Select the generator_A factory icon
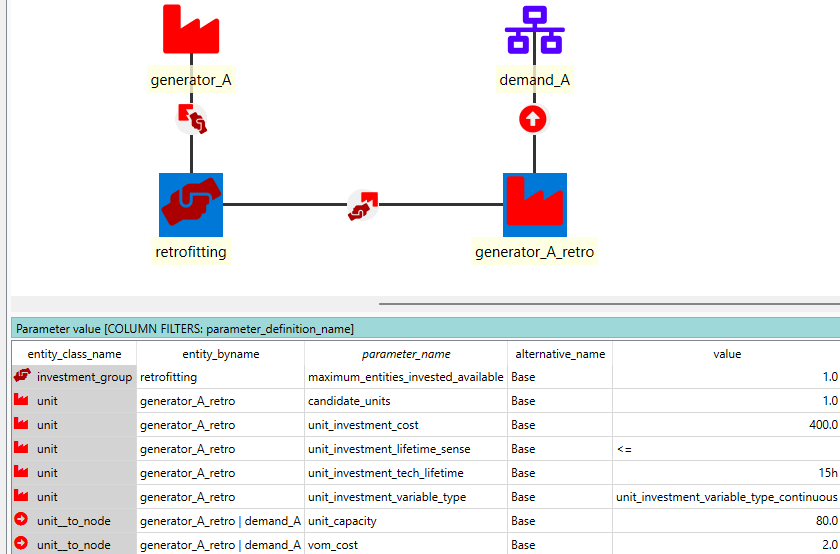 [x=191, y=29]
